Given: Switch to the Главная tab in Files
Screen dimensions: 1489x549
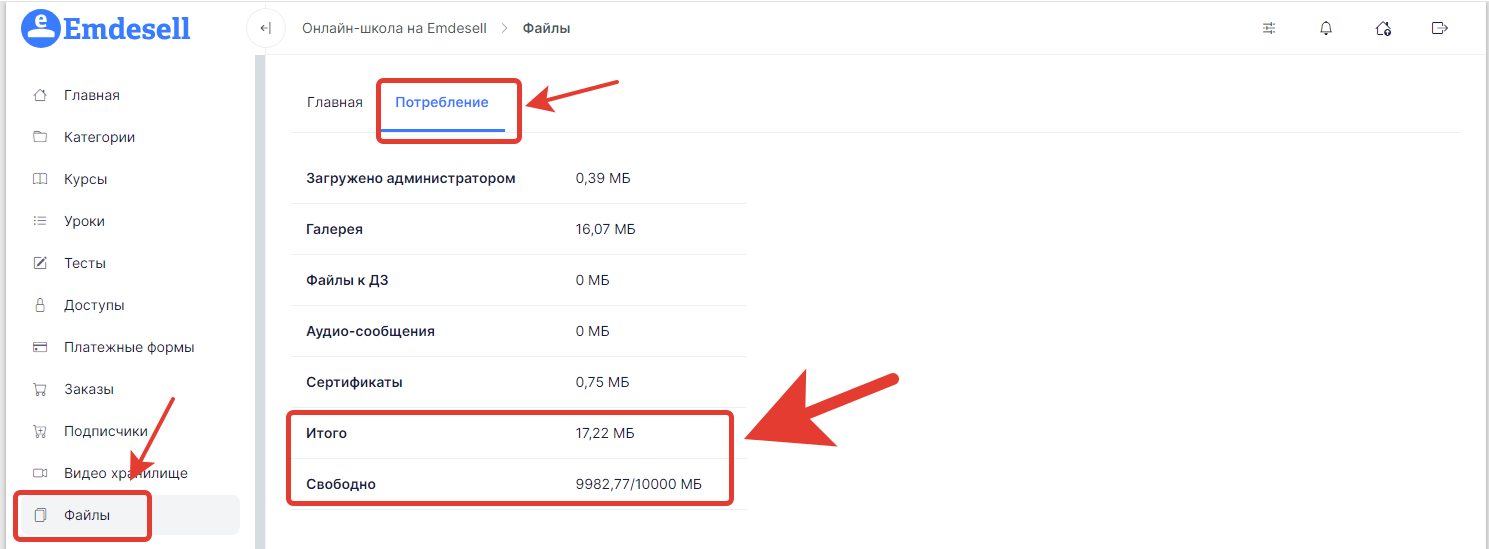Looking at the screenshot, I should coord(335,102).
